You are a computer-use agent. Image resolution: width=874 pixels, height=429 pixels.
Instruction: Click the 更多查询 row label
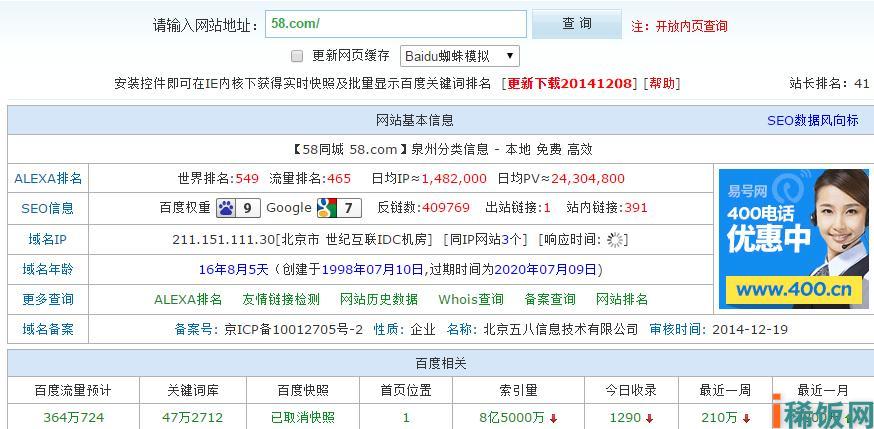[x=48, y=299]
